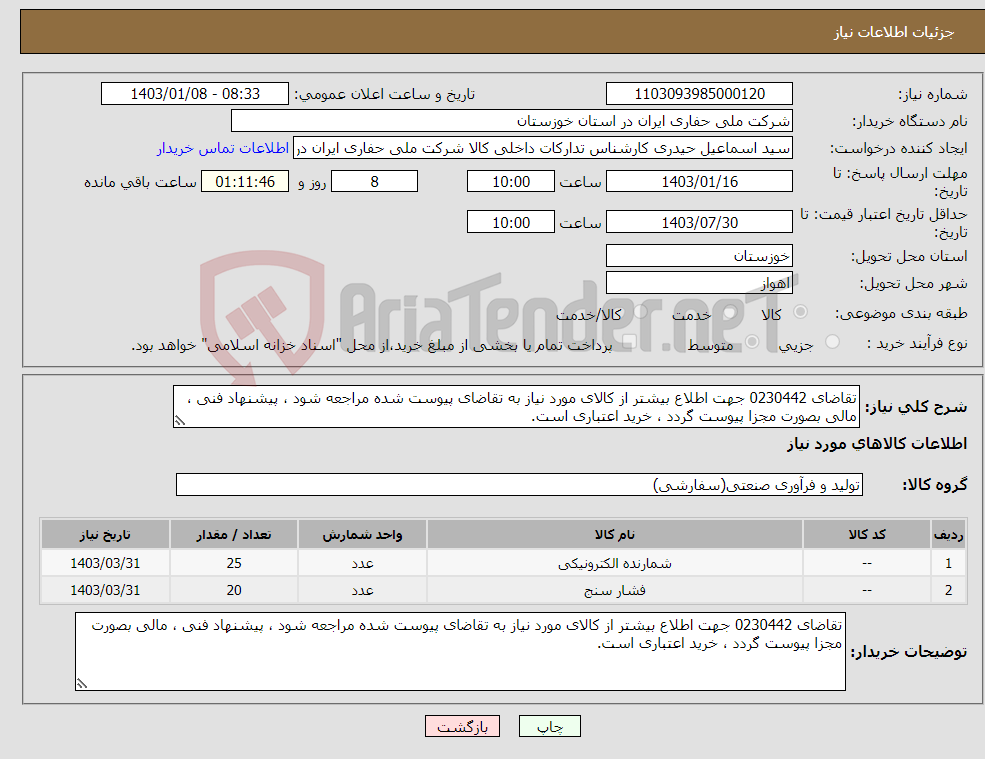Click the remaining time field 01:11:46
The height and width of the screenshot is (759, 985).
click(x=245, y=182)
